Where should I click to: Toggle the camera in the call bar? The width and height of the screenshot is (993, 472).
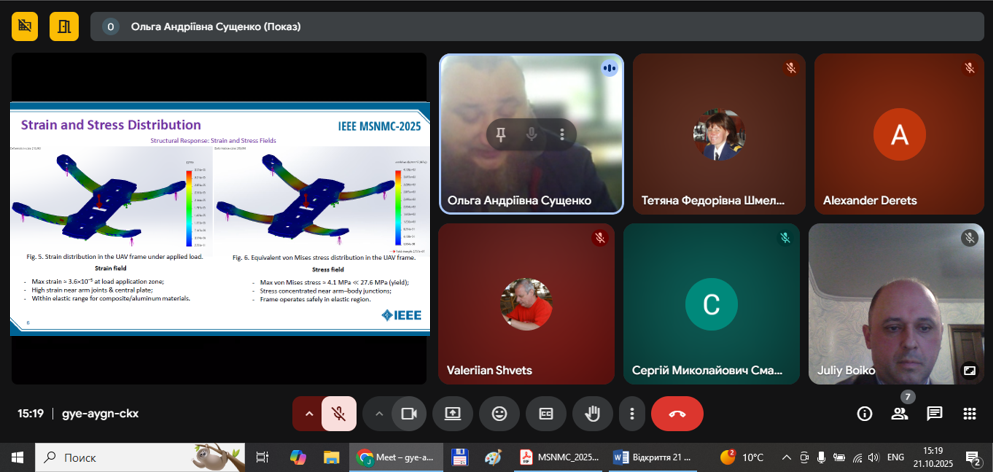(x=408, y=413)
